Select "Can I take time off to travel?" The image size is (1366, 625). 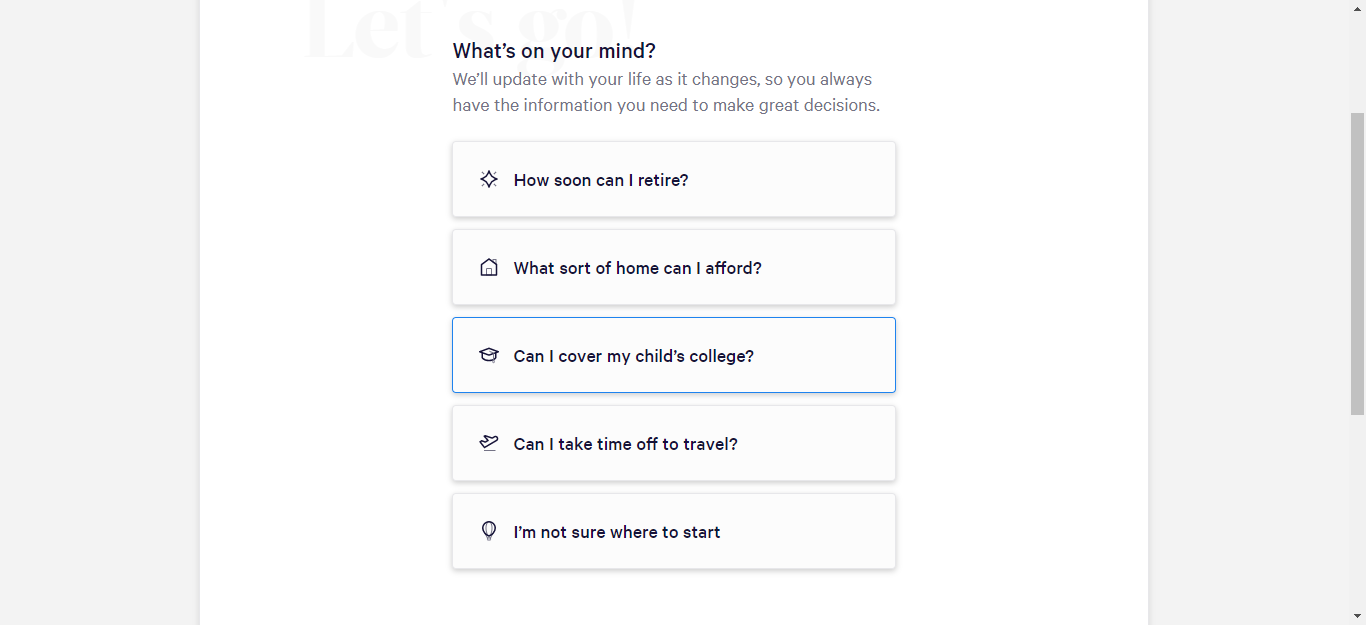coord(625,444)
